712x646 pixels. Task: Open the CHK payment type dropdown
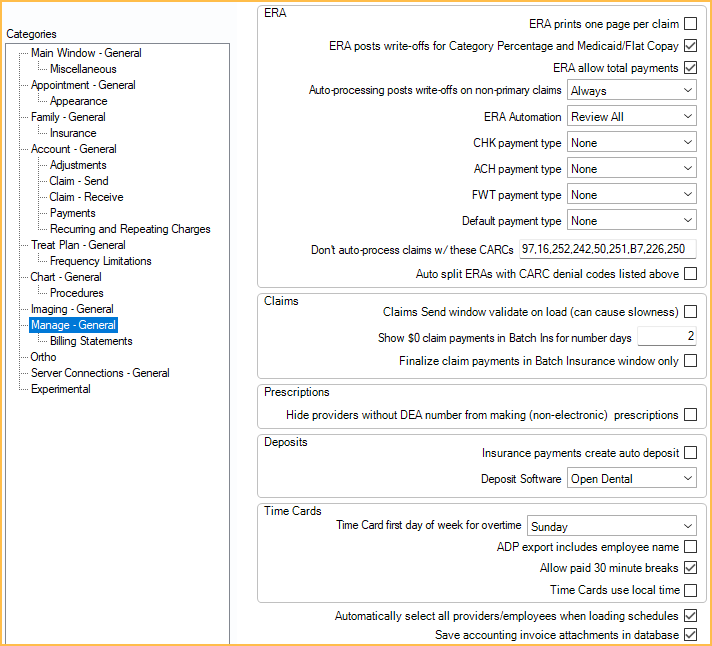point(631,143)
